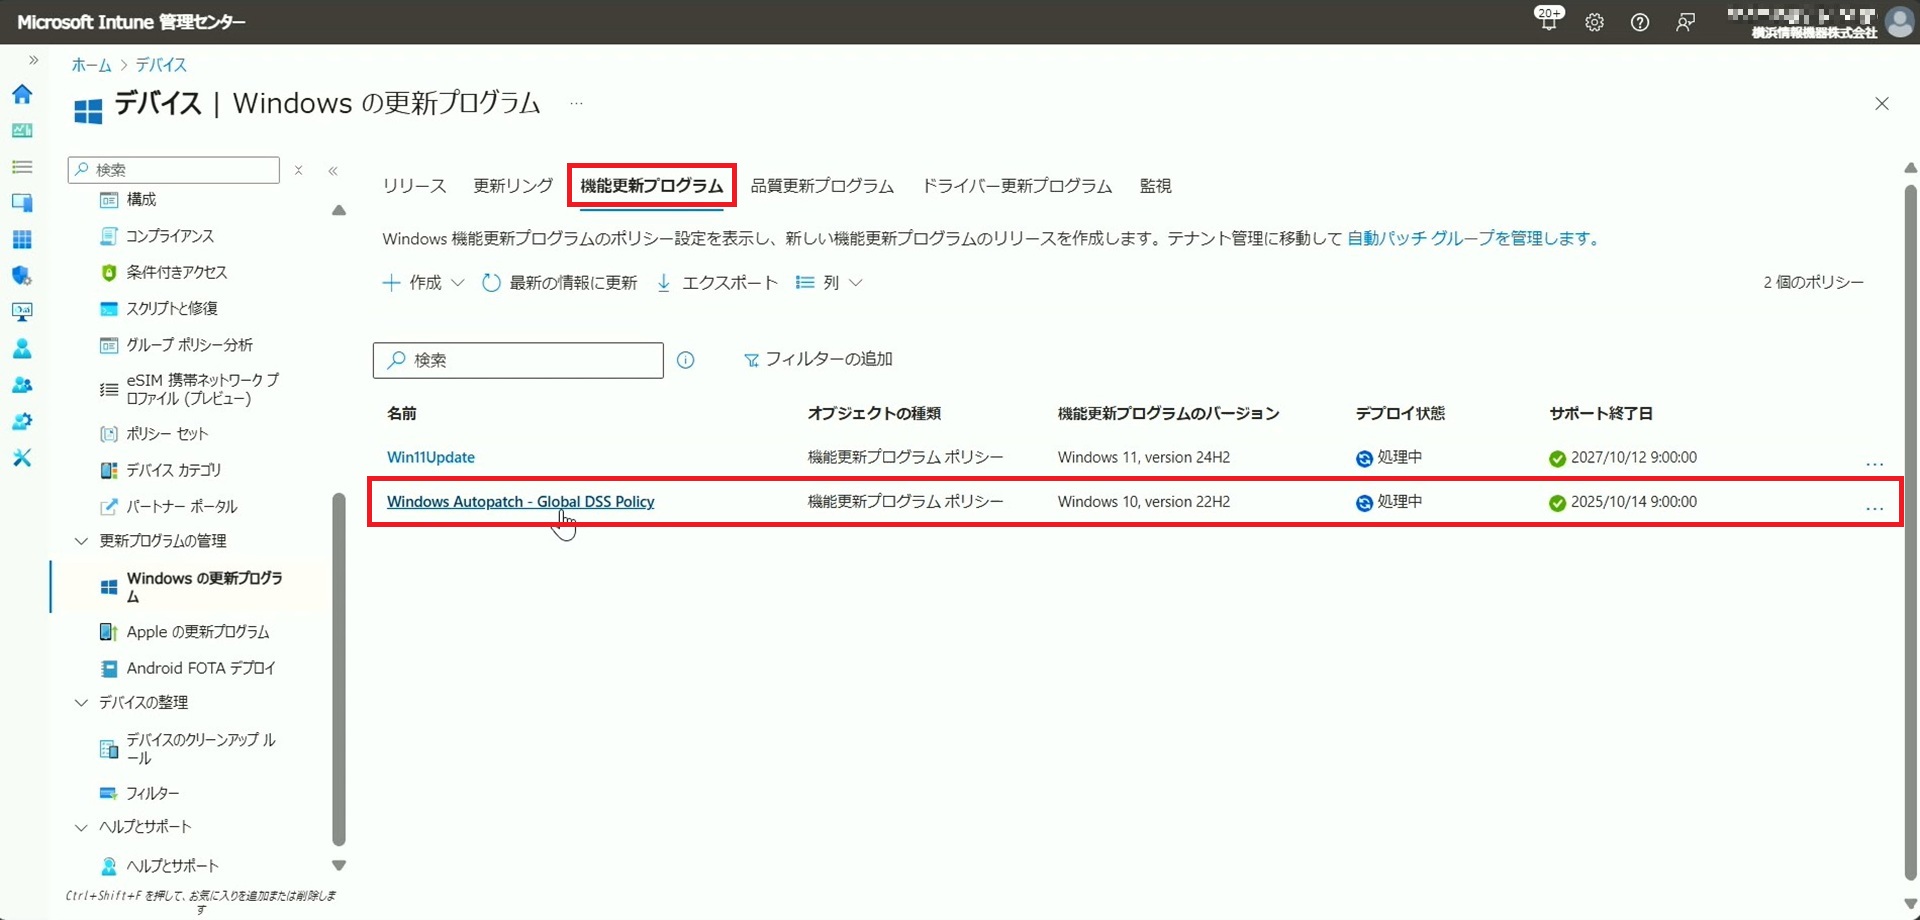1920x920 pixels.
Task: Click the info icon beside search box
Action: [685, 360]
